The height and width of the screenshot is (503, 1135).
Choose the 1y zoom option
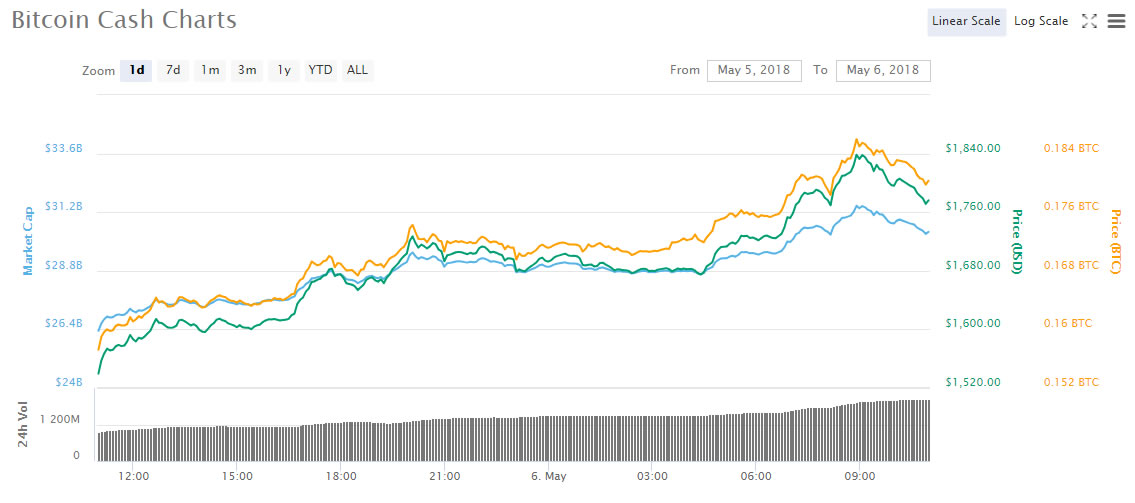(x=284, y=70)
